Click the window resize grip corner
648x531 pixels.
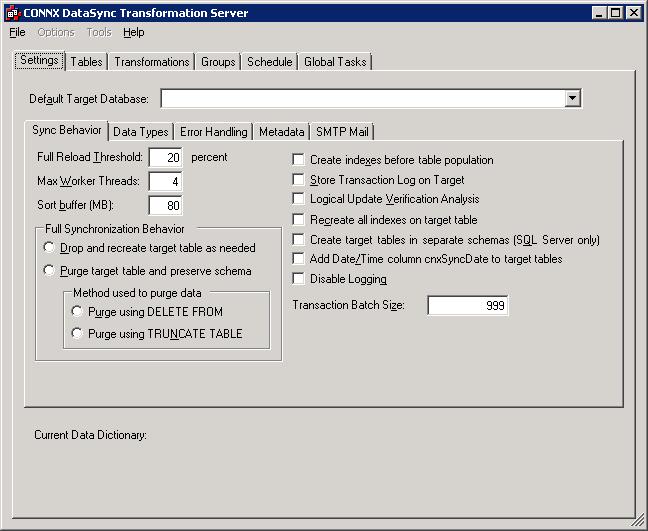638,521
